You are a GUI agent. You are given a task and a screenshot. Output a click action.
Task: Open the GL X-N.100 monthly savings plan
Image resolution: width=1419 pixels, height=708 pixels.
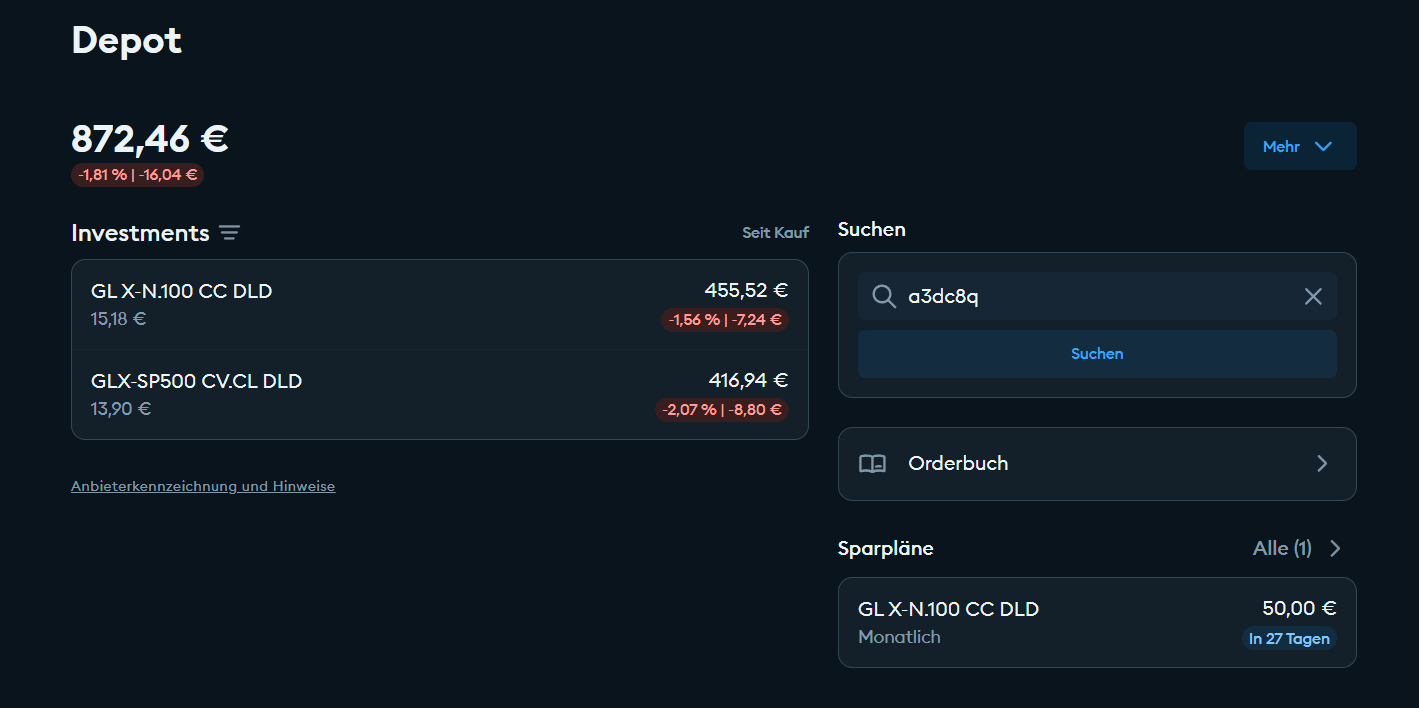pyautogui.click(x=1096, y=622)
